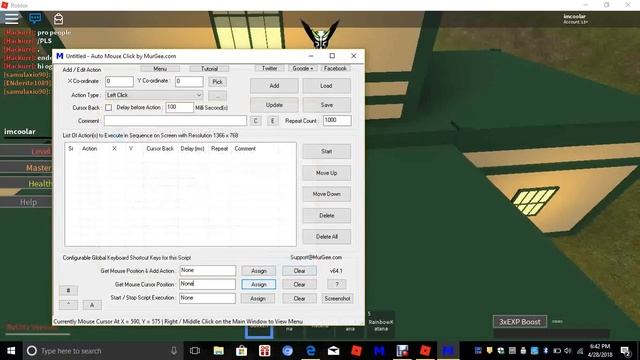Open the Roblox backpack icon
The image size is (640, 360).
[58, 18]
